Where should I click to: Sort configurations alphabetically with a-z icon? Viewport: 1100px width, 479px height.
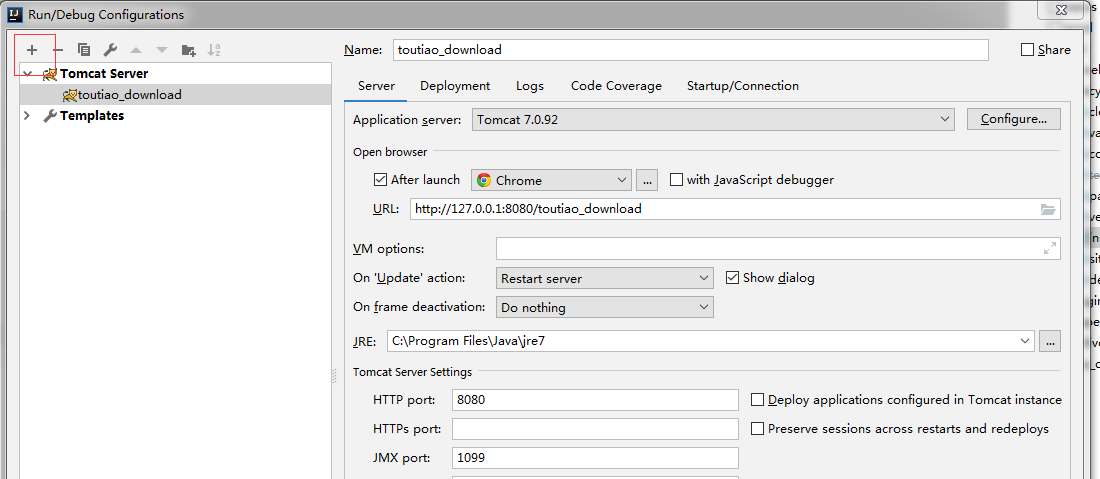pyautogui.click(x=214, y=50)
